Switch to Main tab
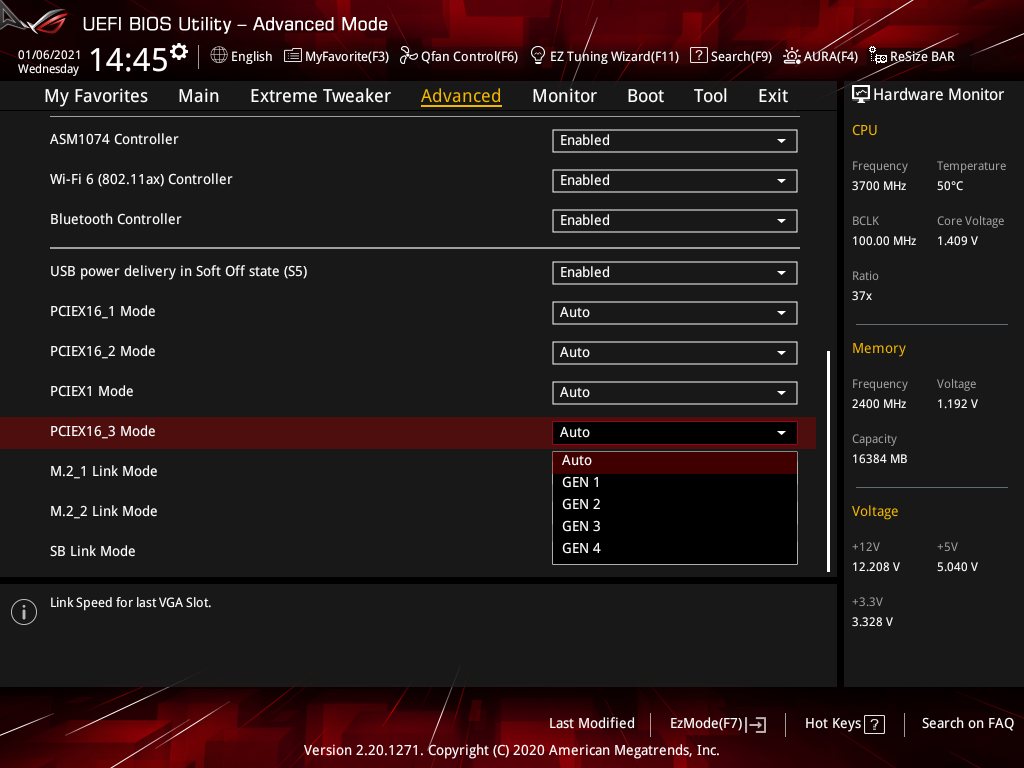The width and height of the screenshot is (1024, 768). point(199,96)
